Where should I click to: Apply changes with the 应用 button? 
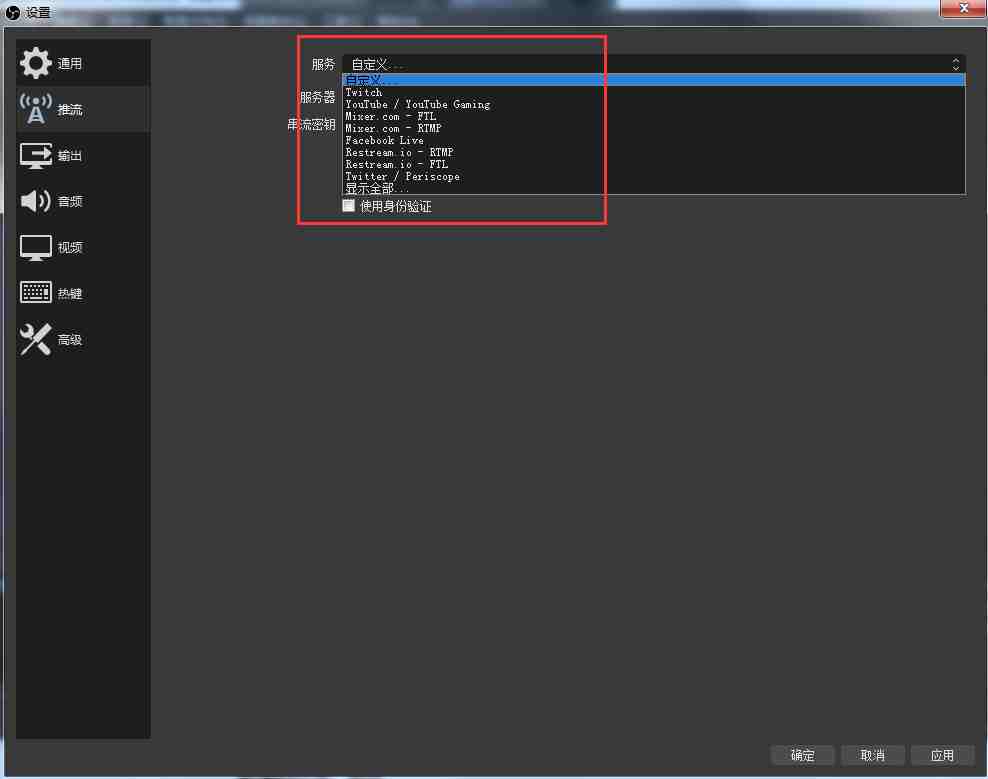click(x=943, y=755)
